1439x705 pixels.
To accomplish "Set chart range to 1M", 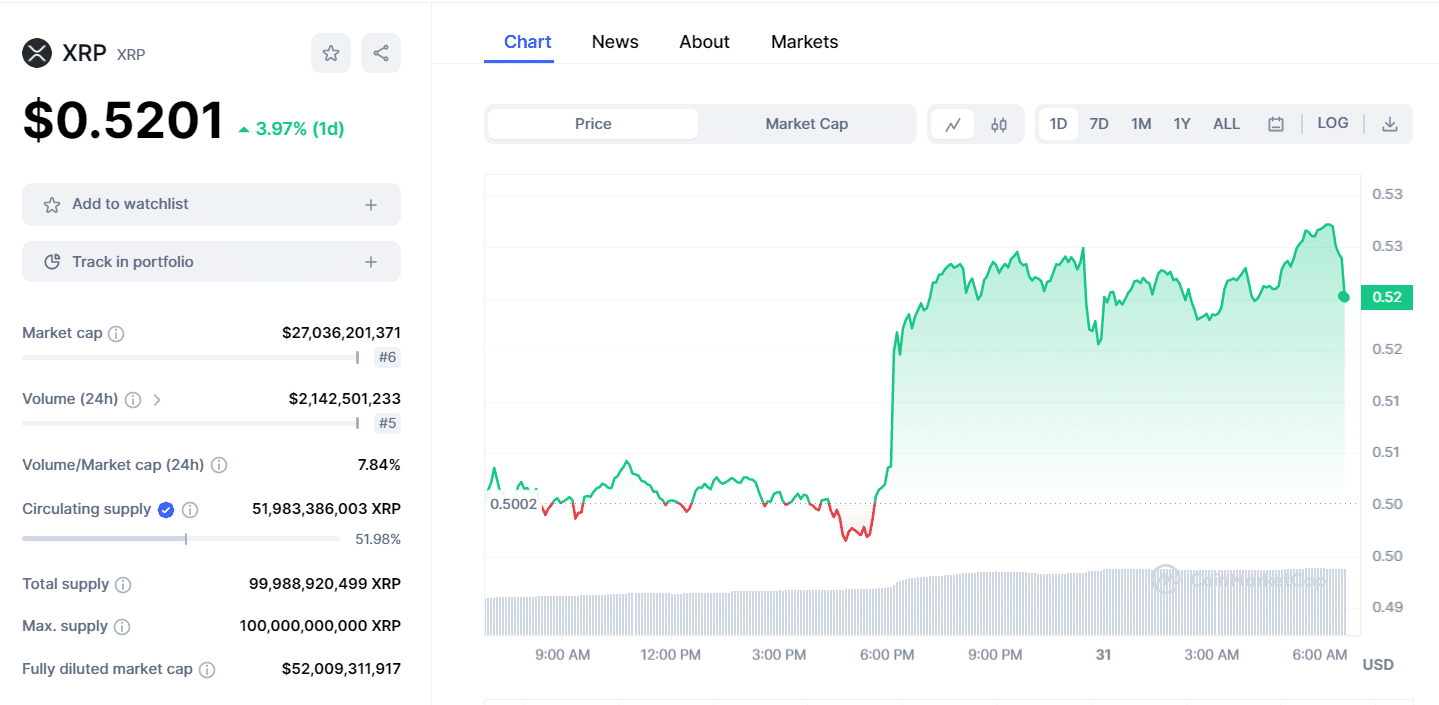I will (1141, 124).
